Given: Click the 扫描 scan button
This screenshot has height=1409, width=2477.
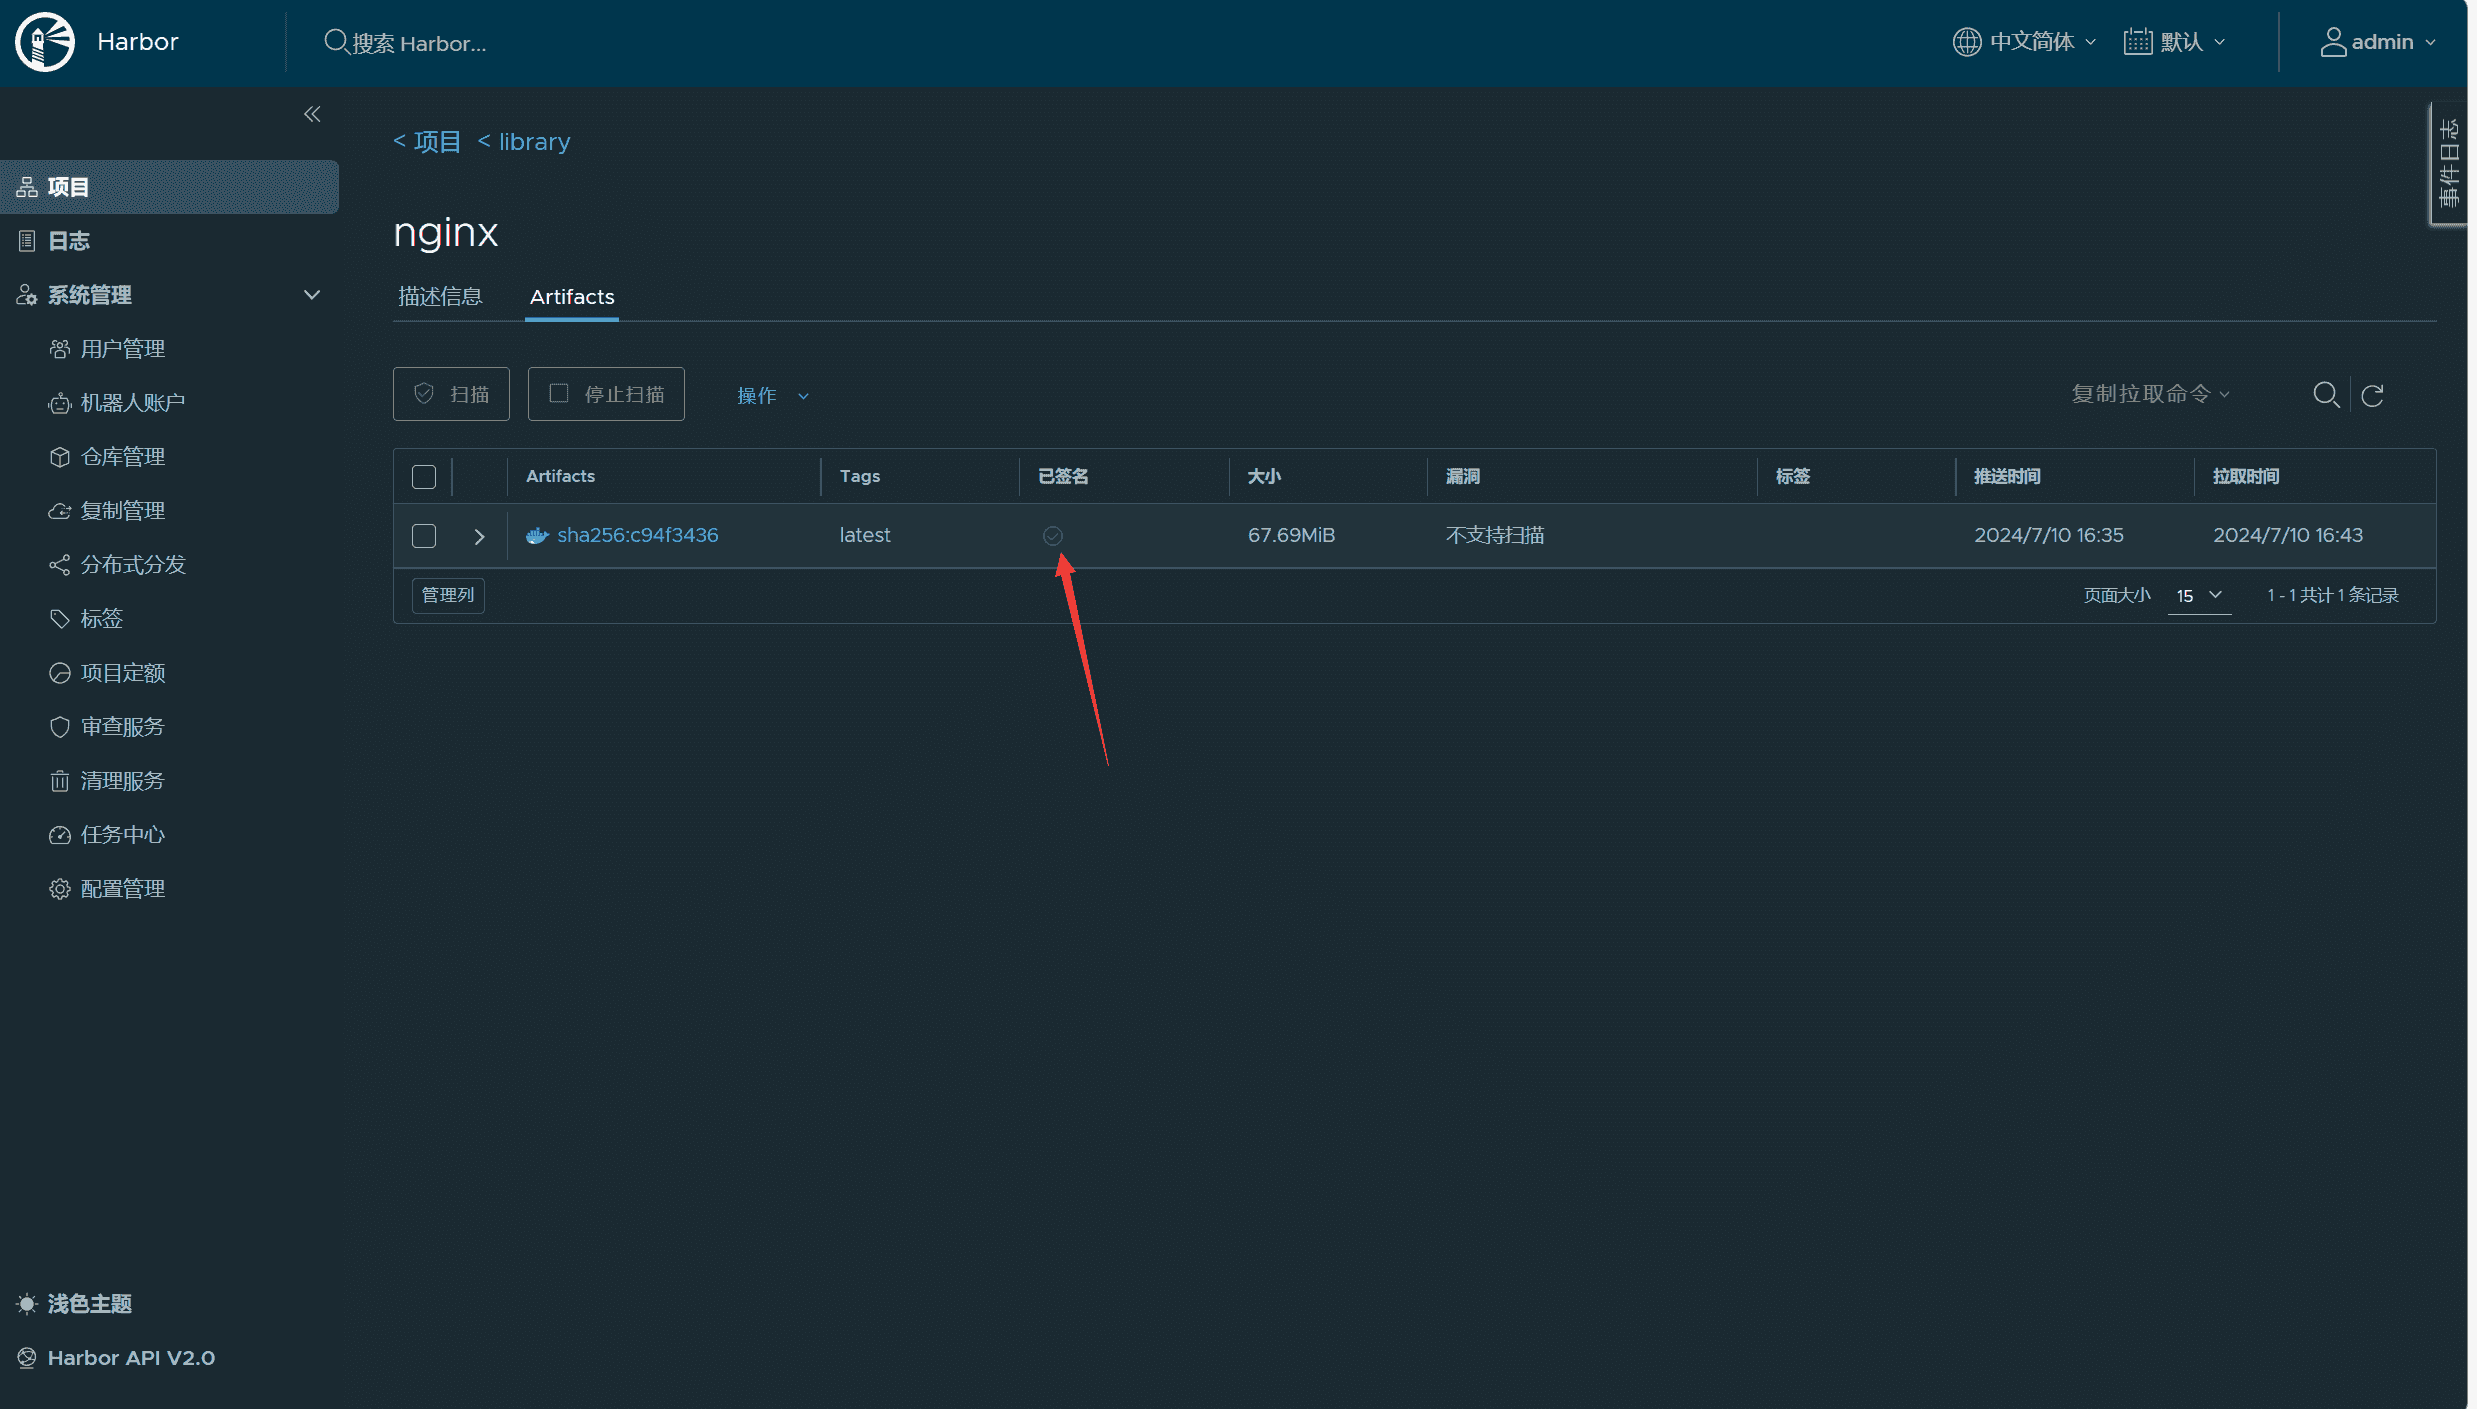Looking at the screenshot, I should click(451, 394).
